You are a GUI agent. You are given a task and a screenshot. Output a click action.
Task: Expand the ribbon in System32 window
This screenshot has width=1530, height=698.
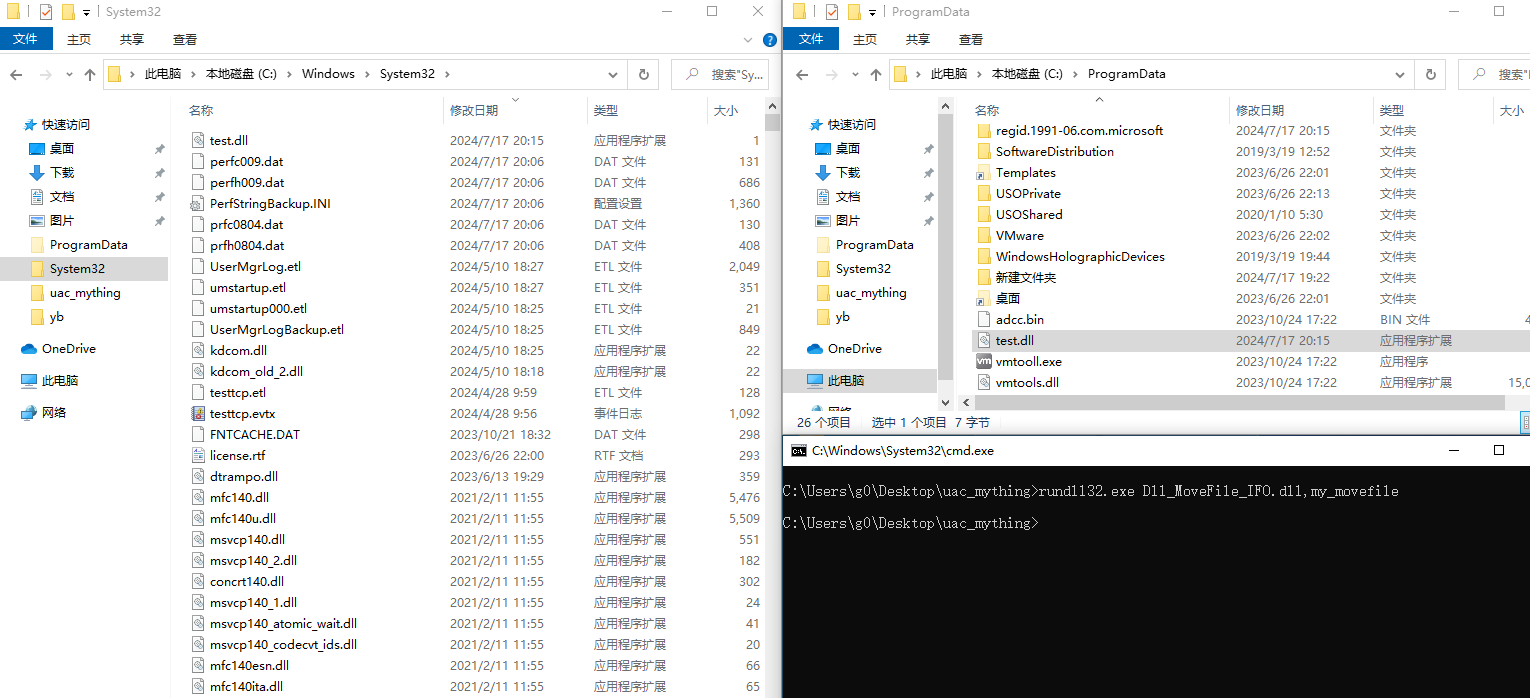click(749, 40)
